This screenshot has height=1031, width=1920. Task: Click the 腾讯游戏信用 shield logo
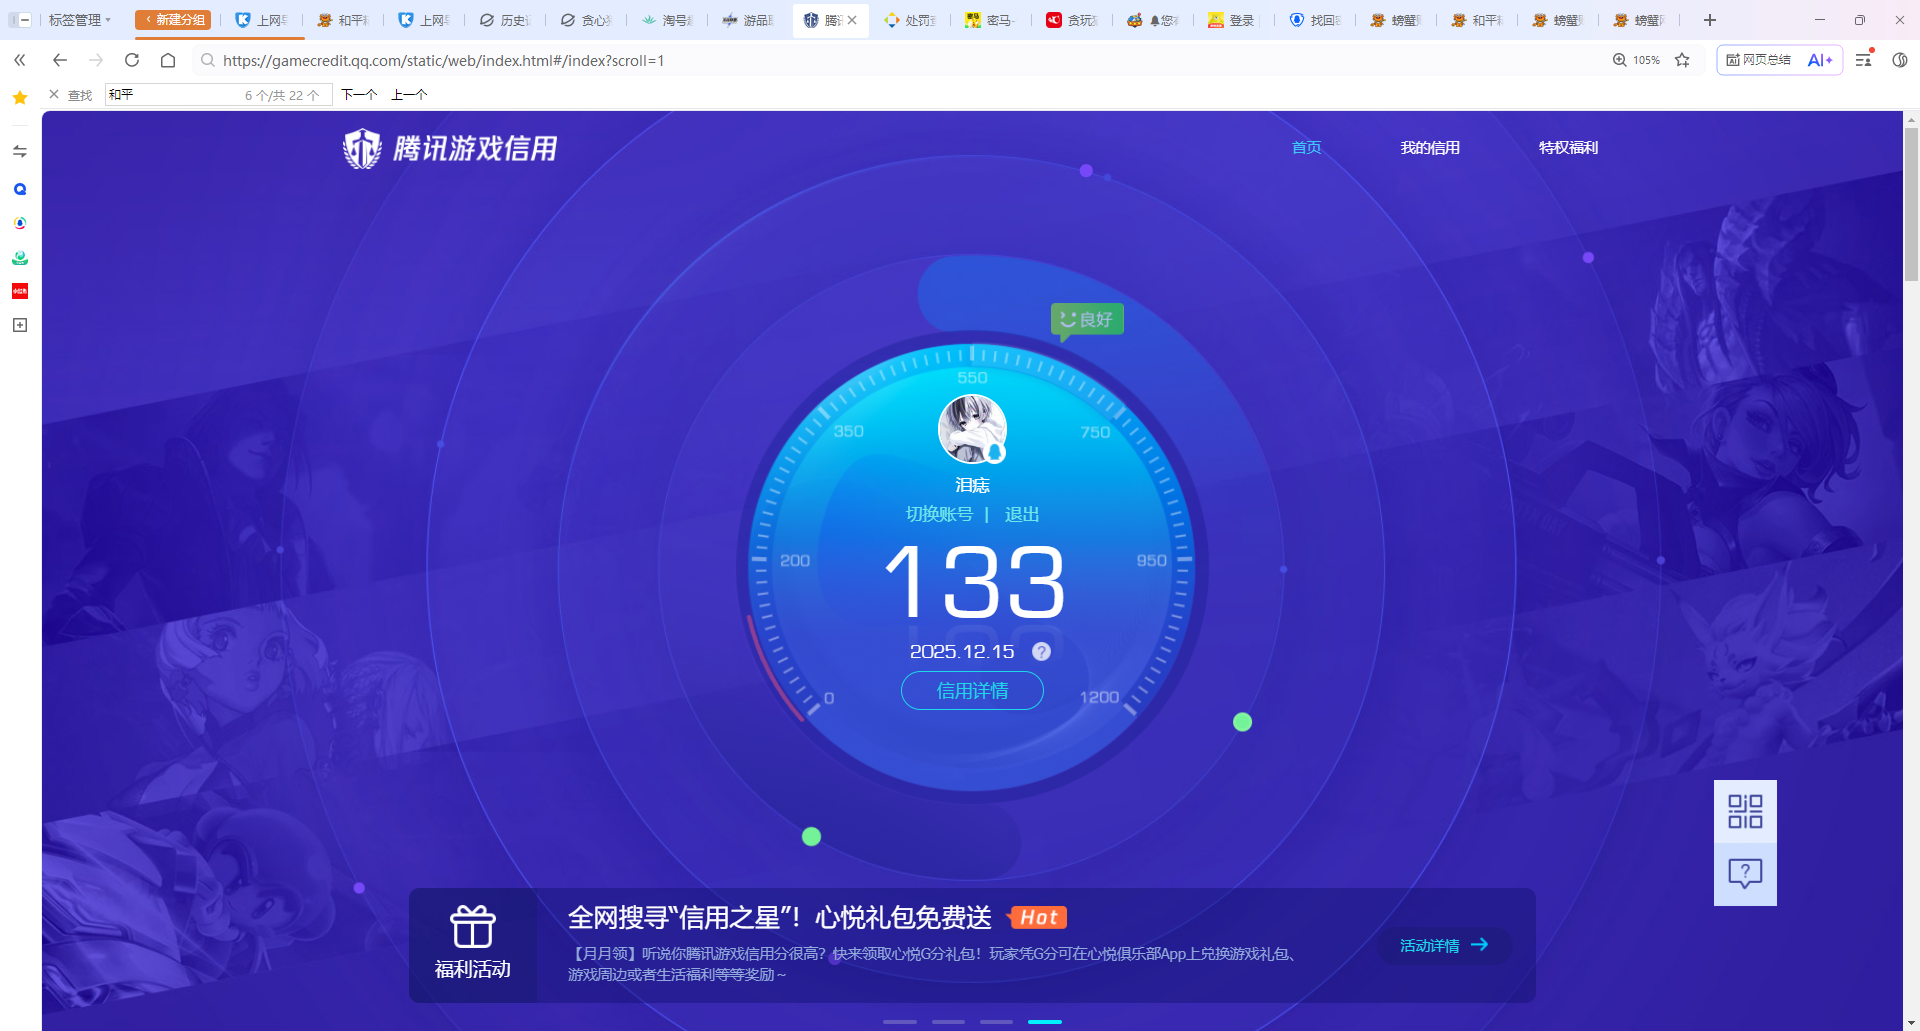(x=361, y=147)
